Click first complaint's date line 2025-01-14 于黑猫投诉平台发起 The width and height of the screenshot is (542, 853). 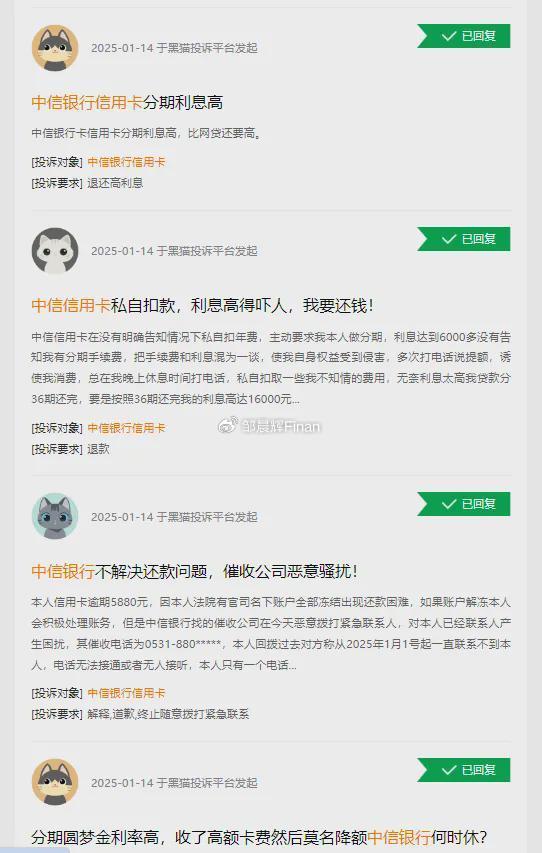174,48
